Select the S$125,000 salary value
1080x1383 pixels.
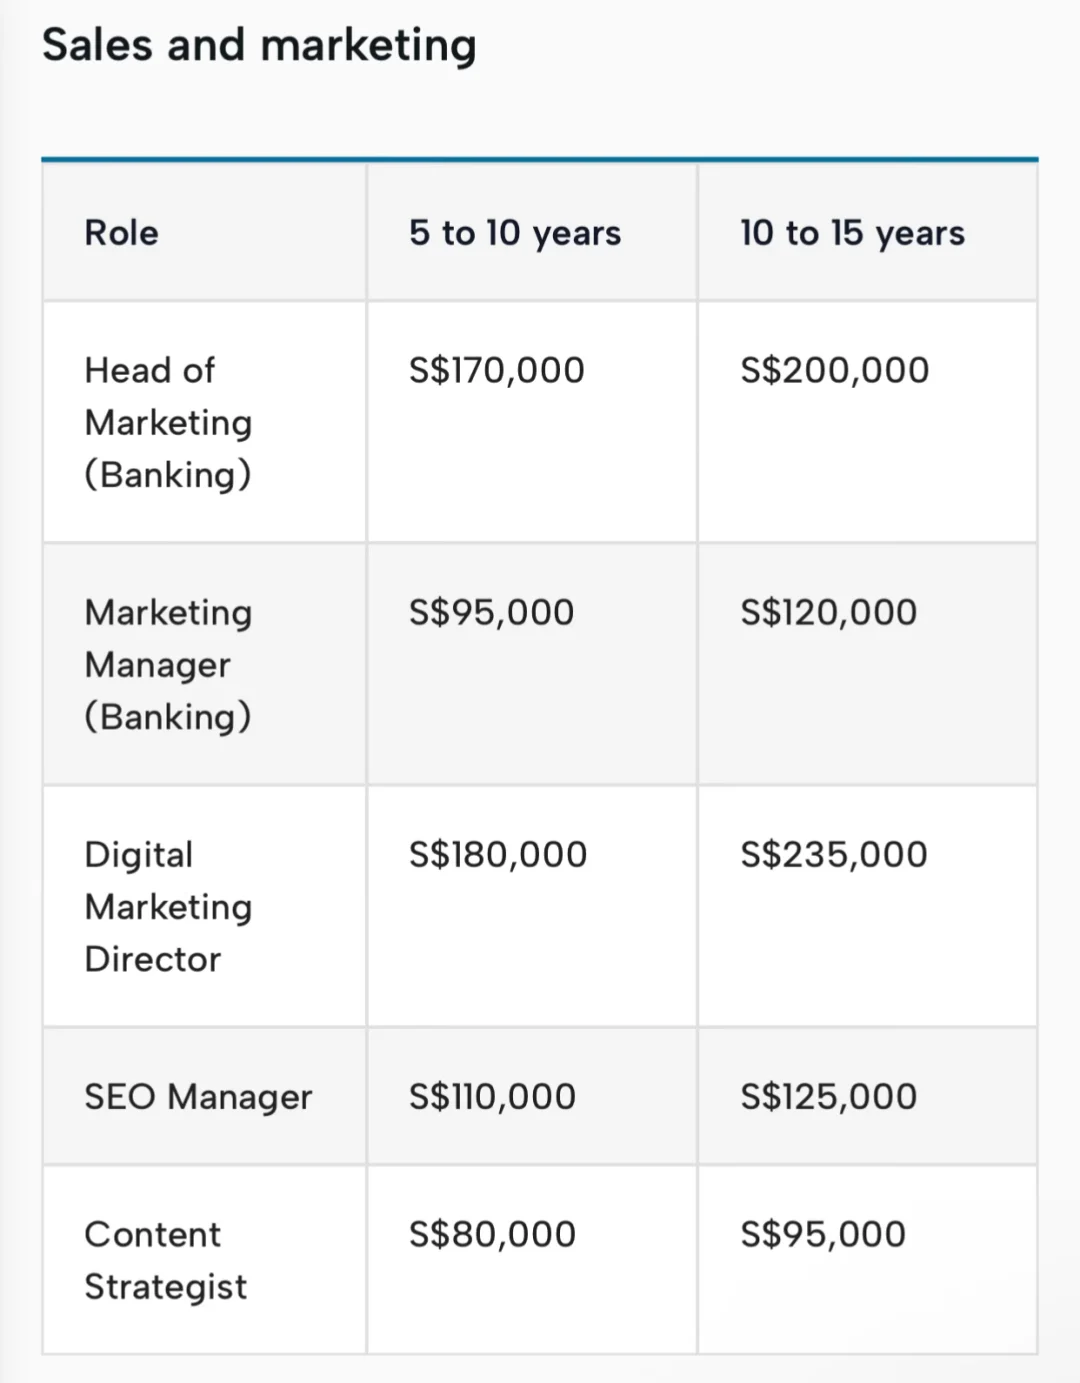tap(829, 1097)
